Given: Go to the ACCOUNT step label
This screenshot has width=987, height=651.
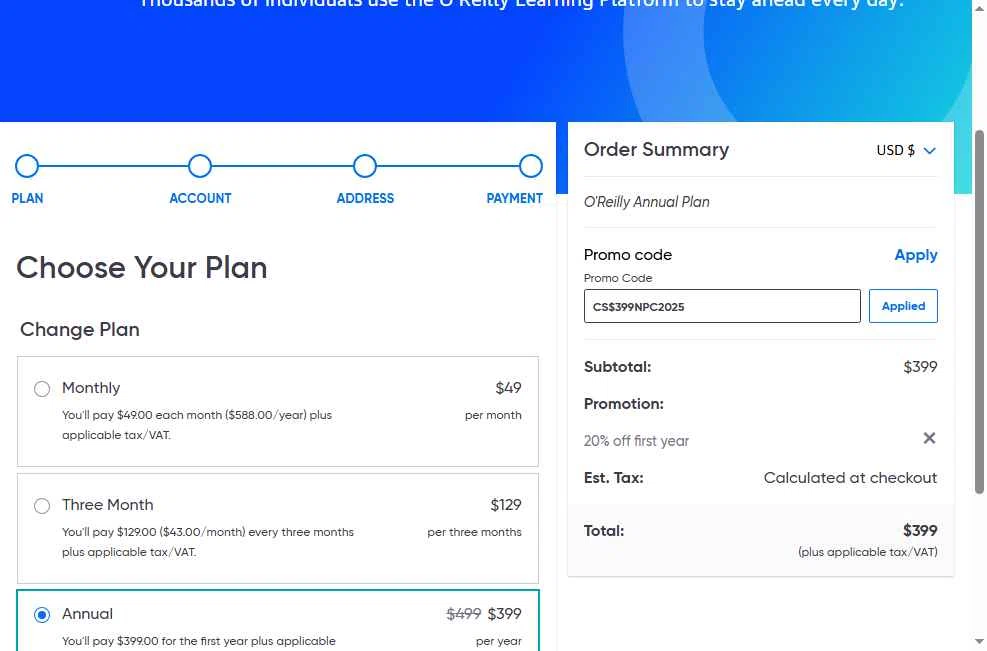Looking at the screenshot, I should point(200,198).
